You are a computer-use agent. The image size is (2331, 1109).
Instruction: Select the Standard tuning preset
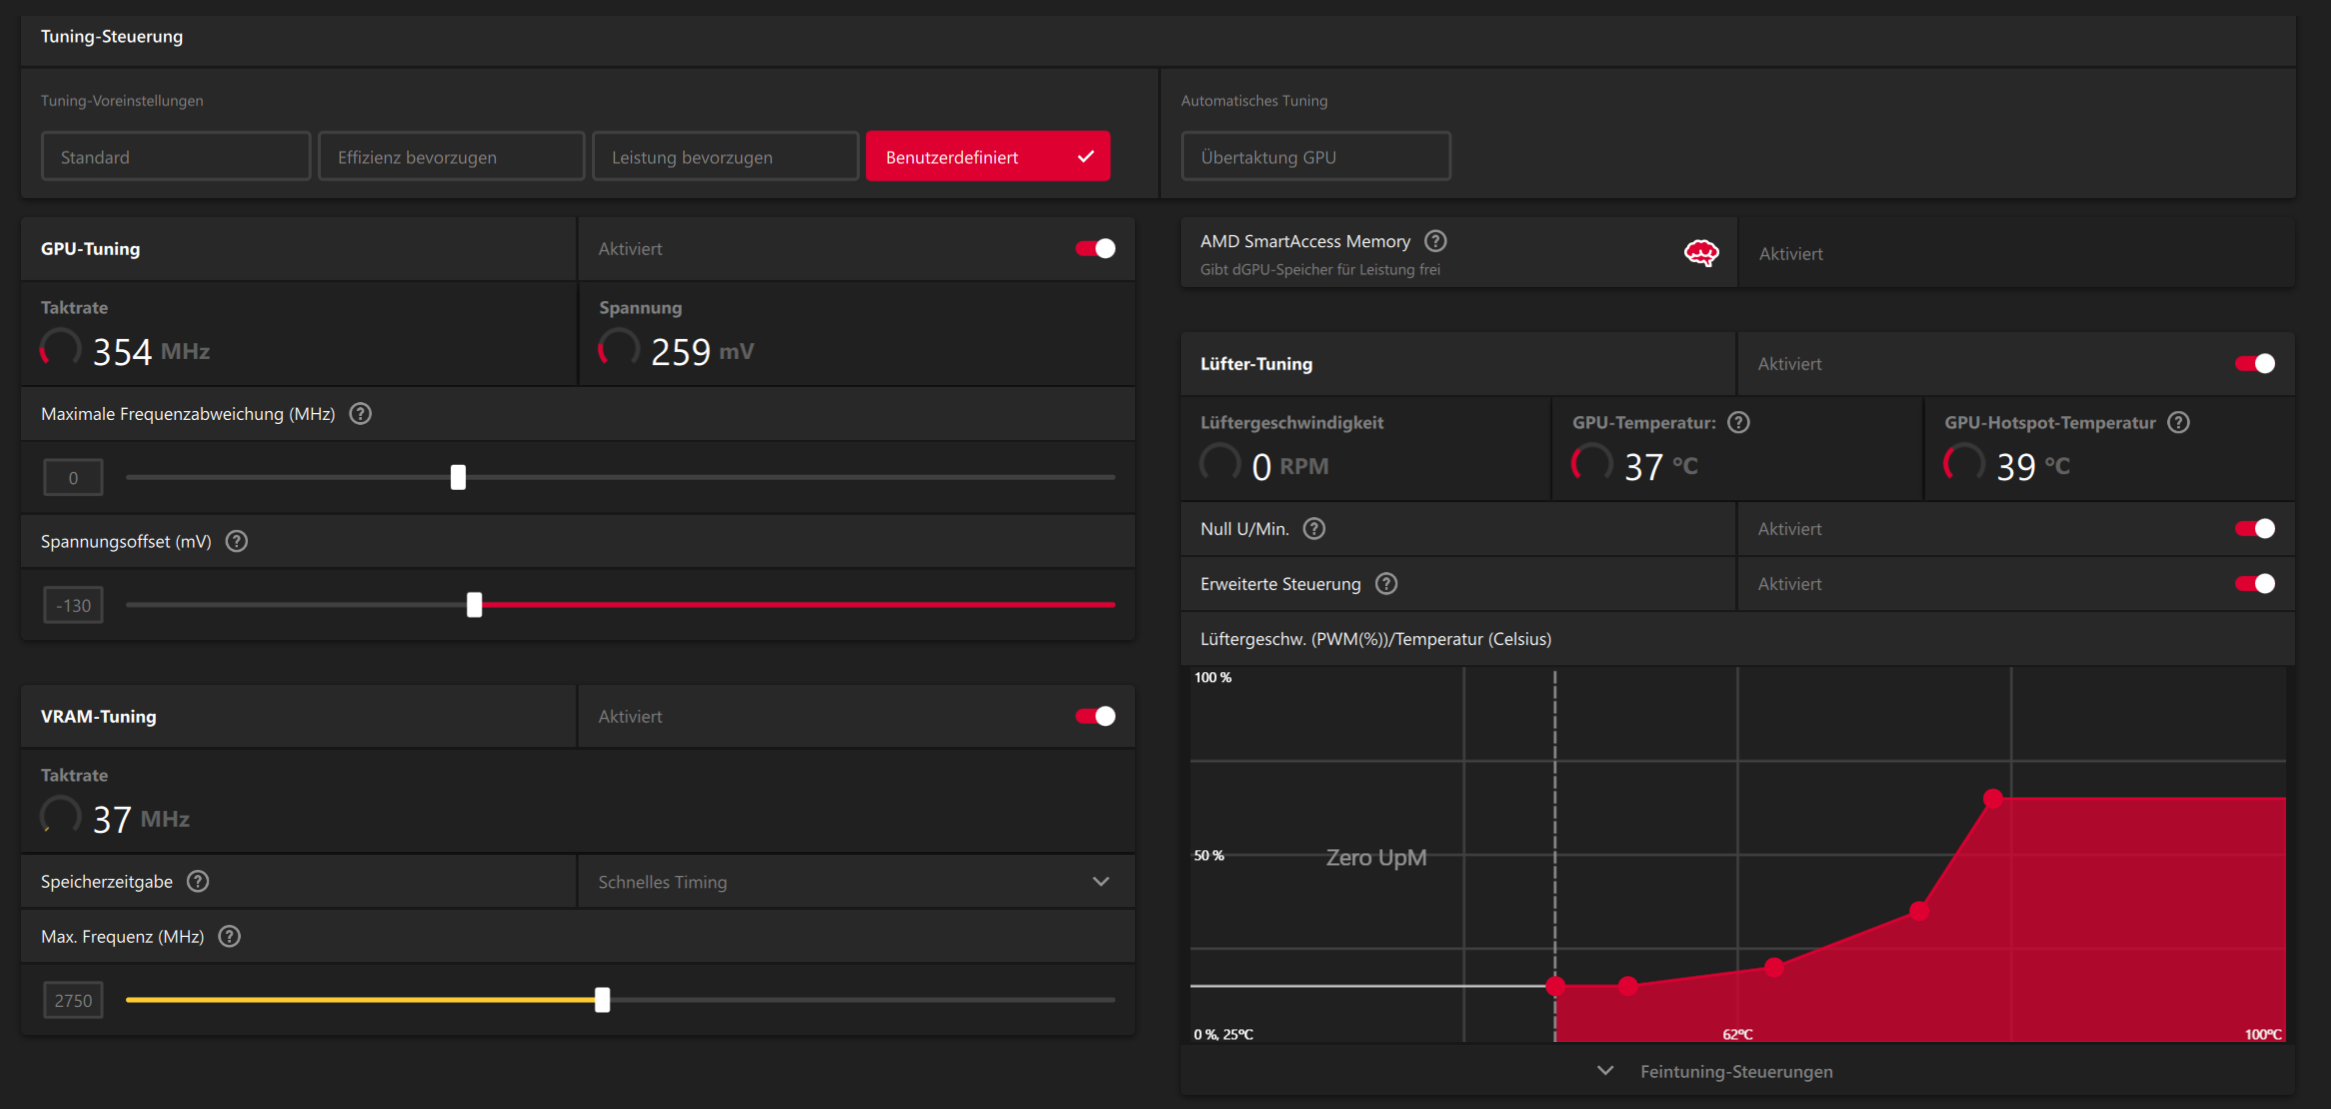175,157
